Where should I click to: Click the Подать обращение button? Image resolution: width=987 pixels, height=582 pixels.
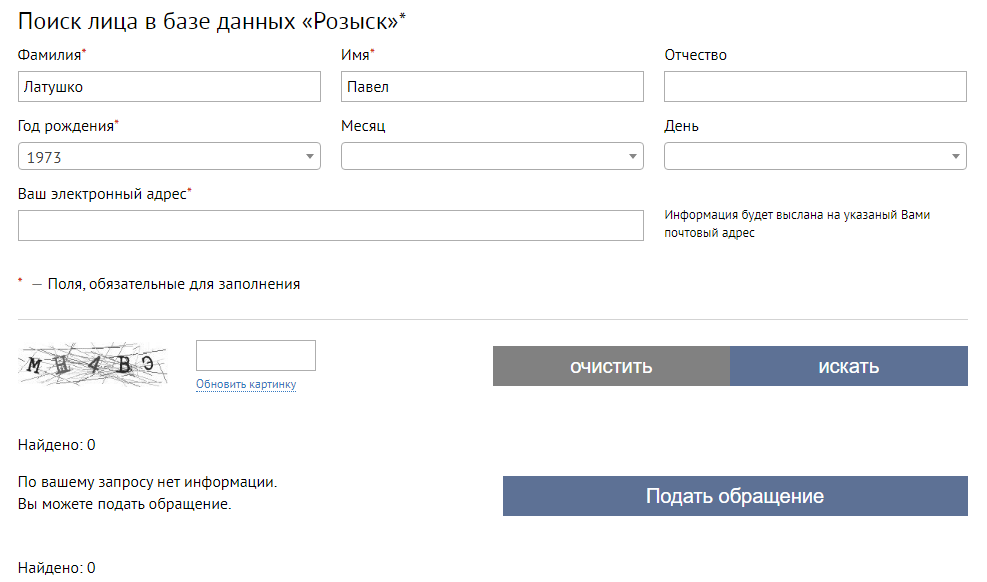(735, 496)
